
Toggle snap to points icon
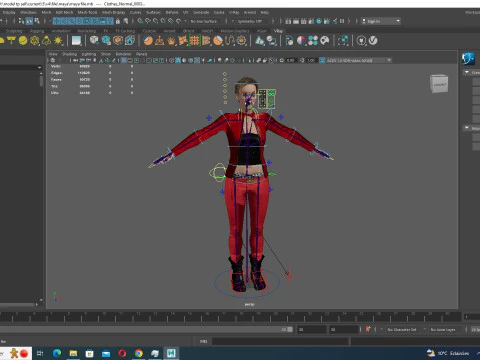pos(155,21)
